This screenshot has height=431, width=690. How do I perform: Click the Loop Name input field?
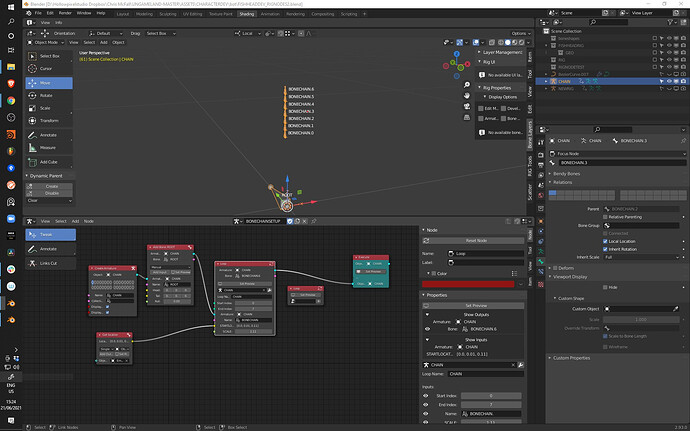(486, 374)
